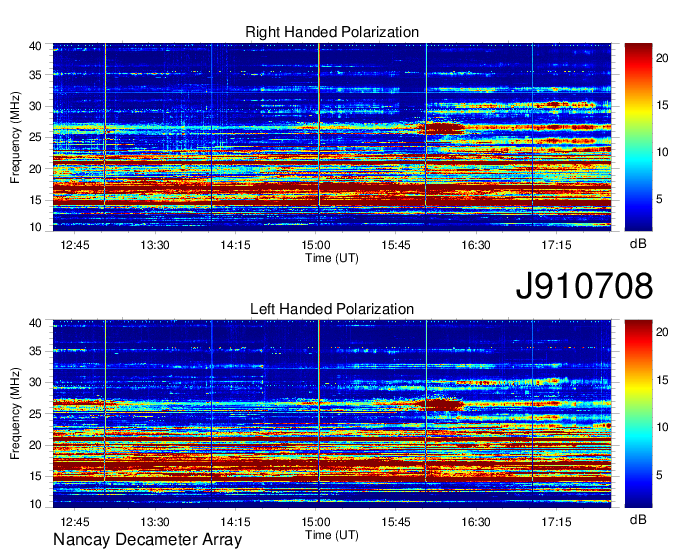Click the 15 MHz tick of the left-handed plot
The height and width of the screenshot is (552, 680).
click(35, 476)
